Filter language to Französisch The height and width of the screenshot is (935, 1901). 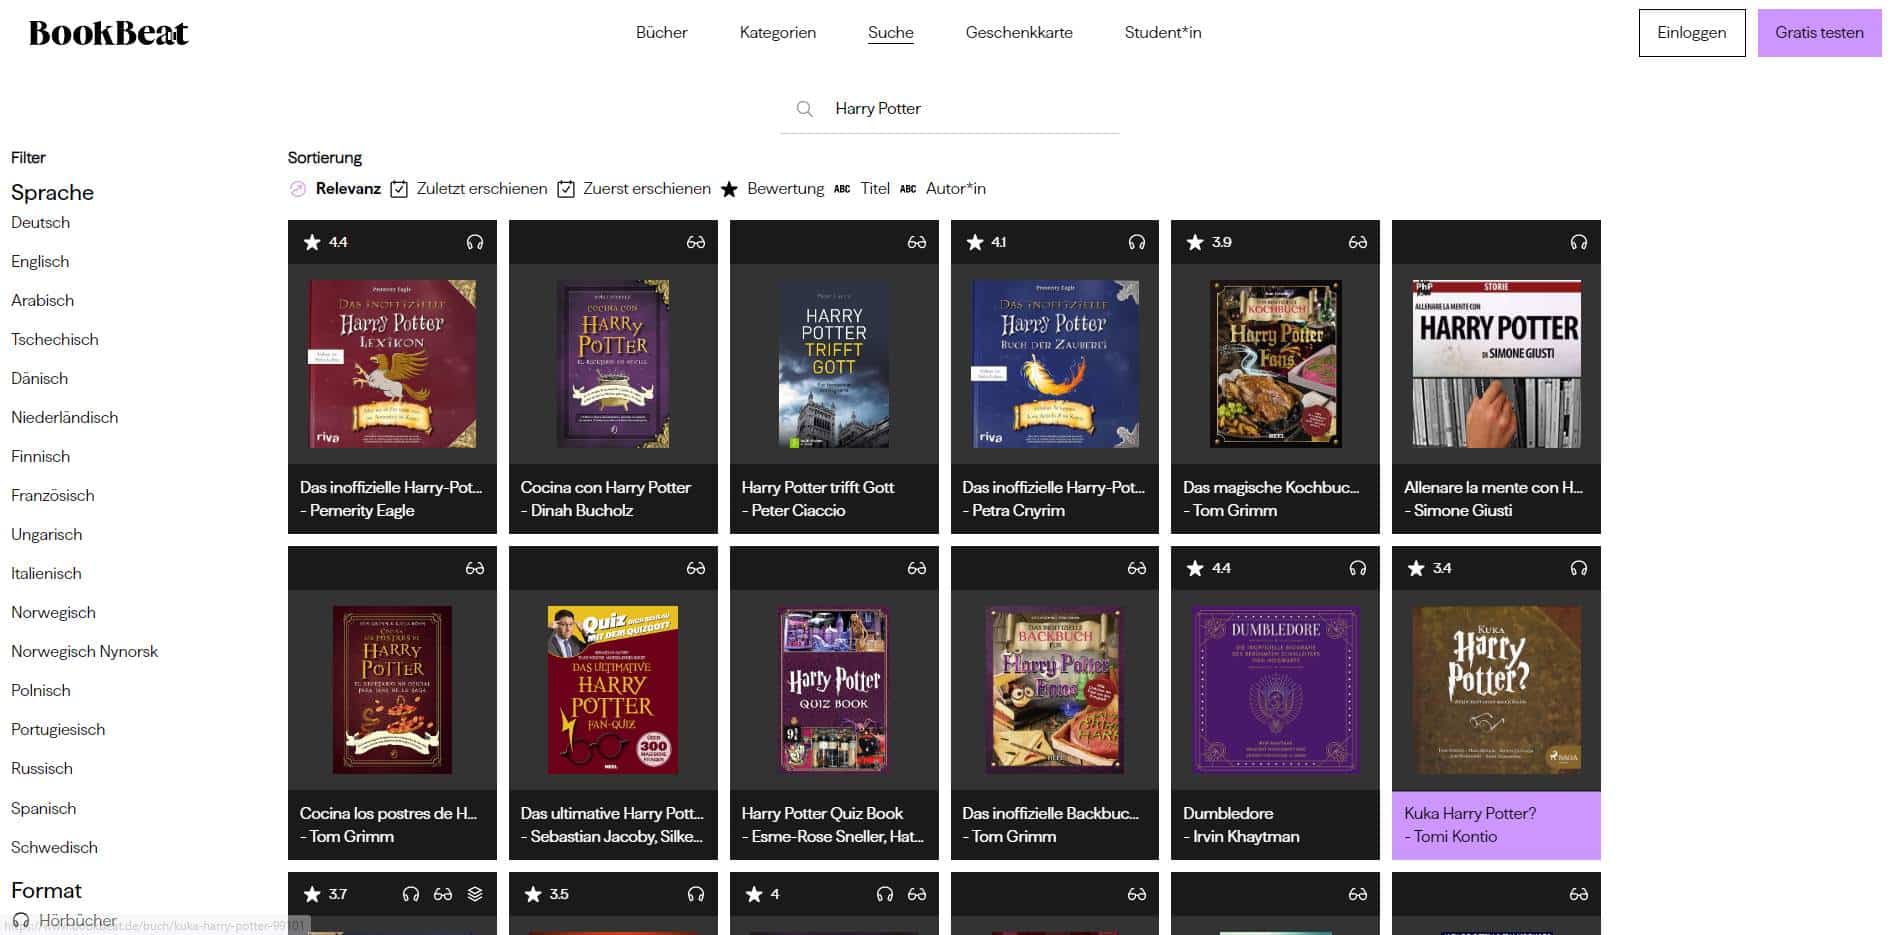click(52, 495)
